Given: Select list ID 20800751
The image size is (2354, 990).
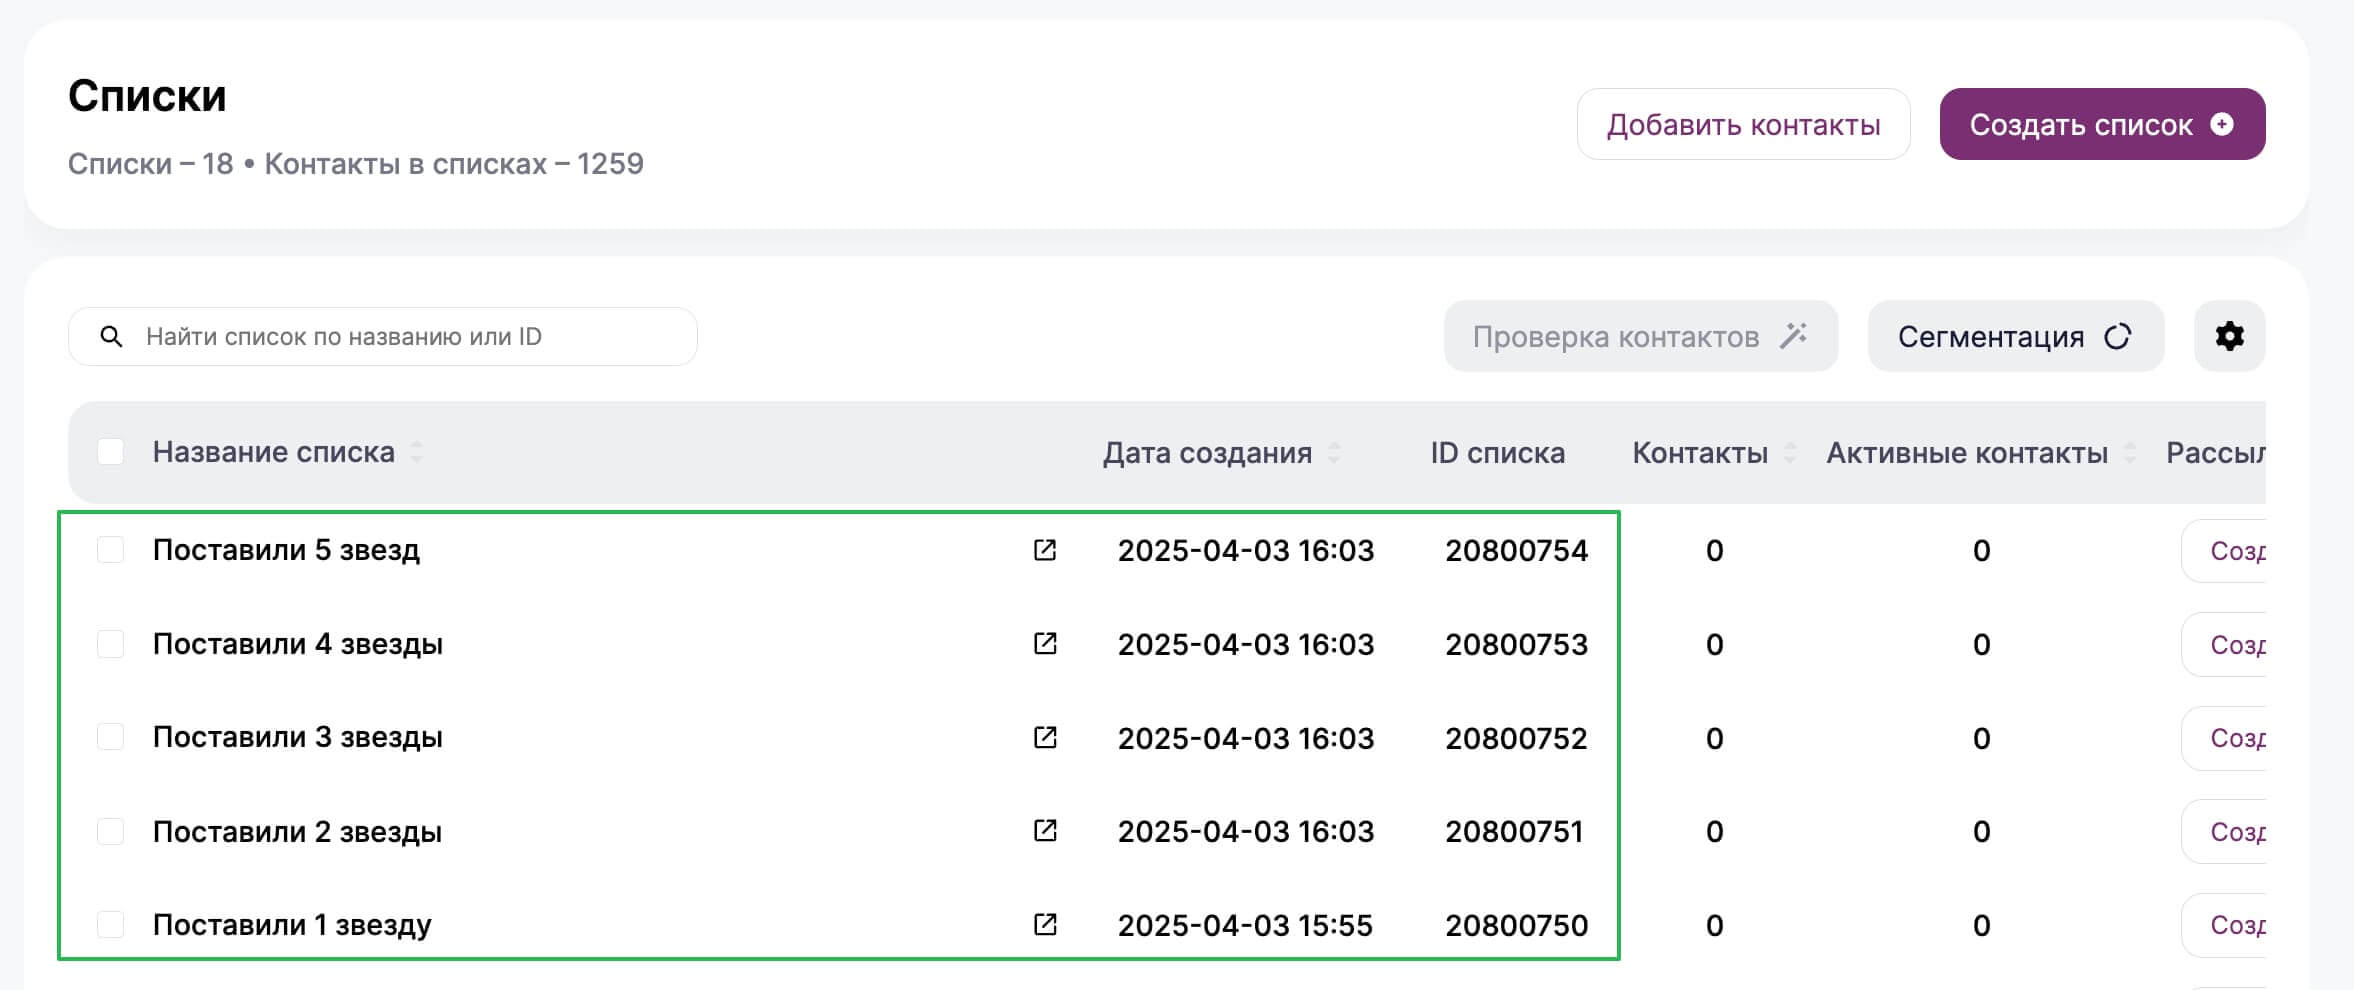Looking at the screenshot, I should point(1514,832).
